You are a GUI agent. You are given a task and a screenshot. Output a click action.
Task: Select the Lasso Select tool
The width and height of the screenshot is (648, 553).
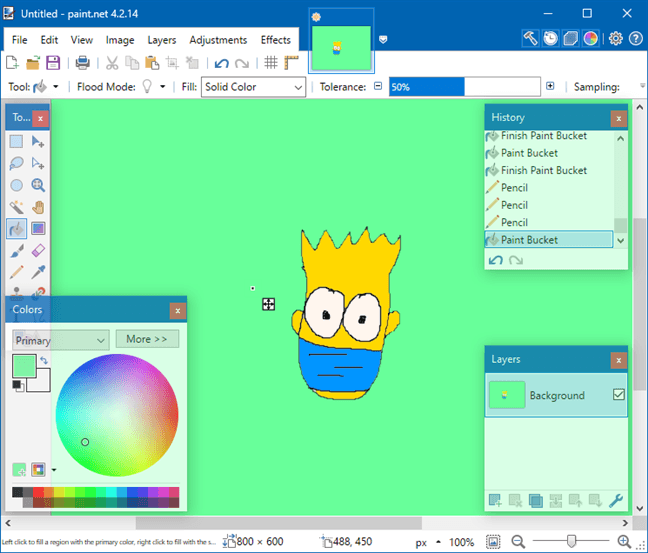point(17,163)
